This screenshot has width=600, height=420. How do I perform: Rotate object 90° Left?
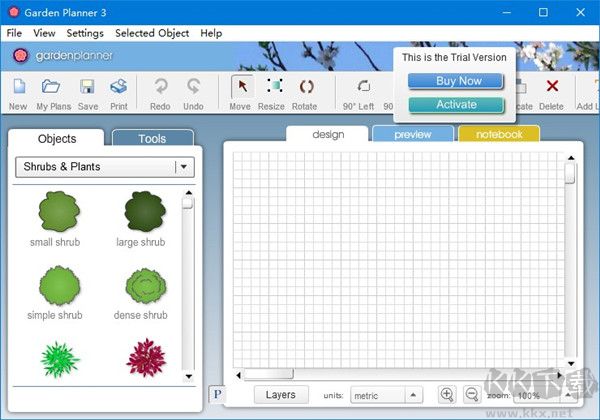click(x=364, y=86)
